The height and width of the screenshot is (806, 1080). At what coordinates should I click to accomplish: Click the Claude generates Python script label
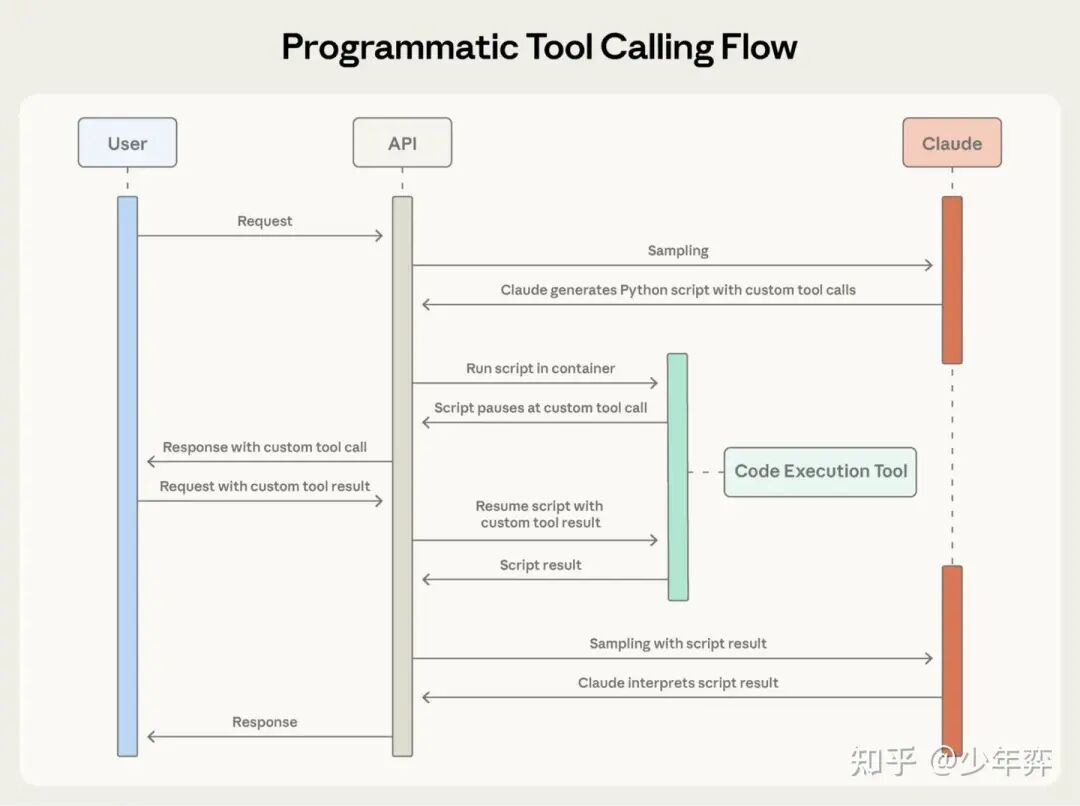point(677,290)
